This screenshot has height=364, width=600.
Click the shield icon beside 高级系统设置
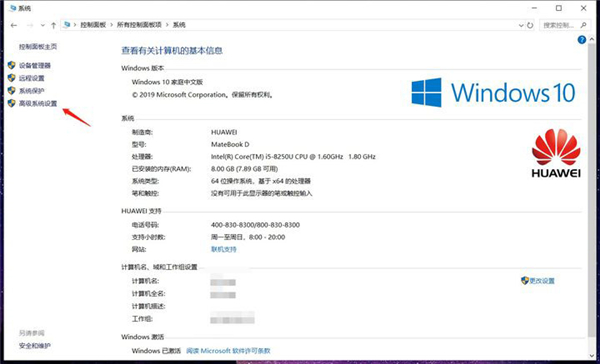(11, 103)
